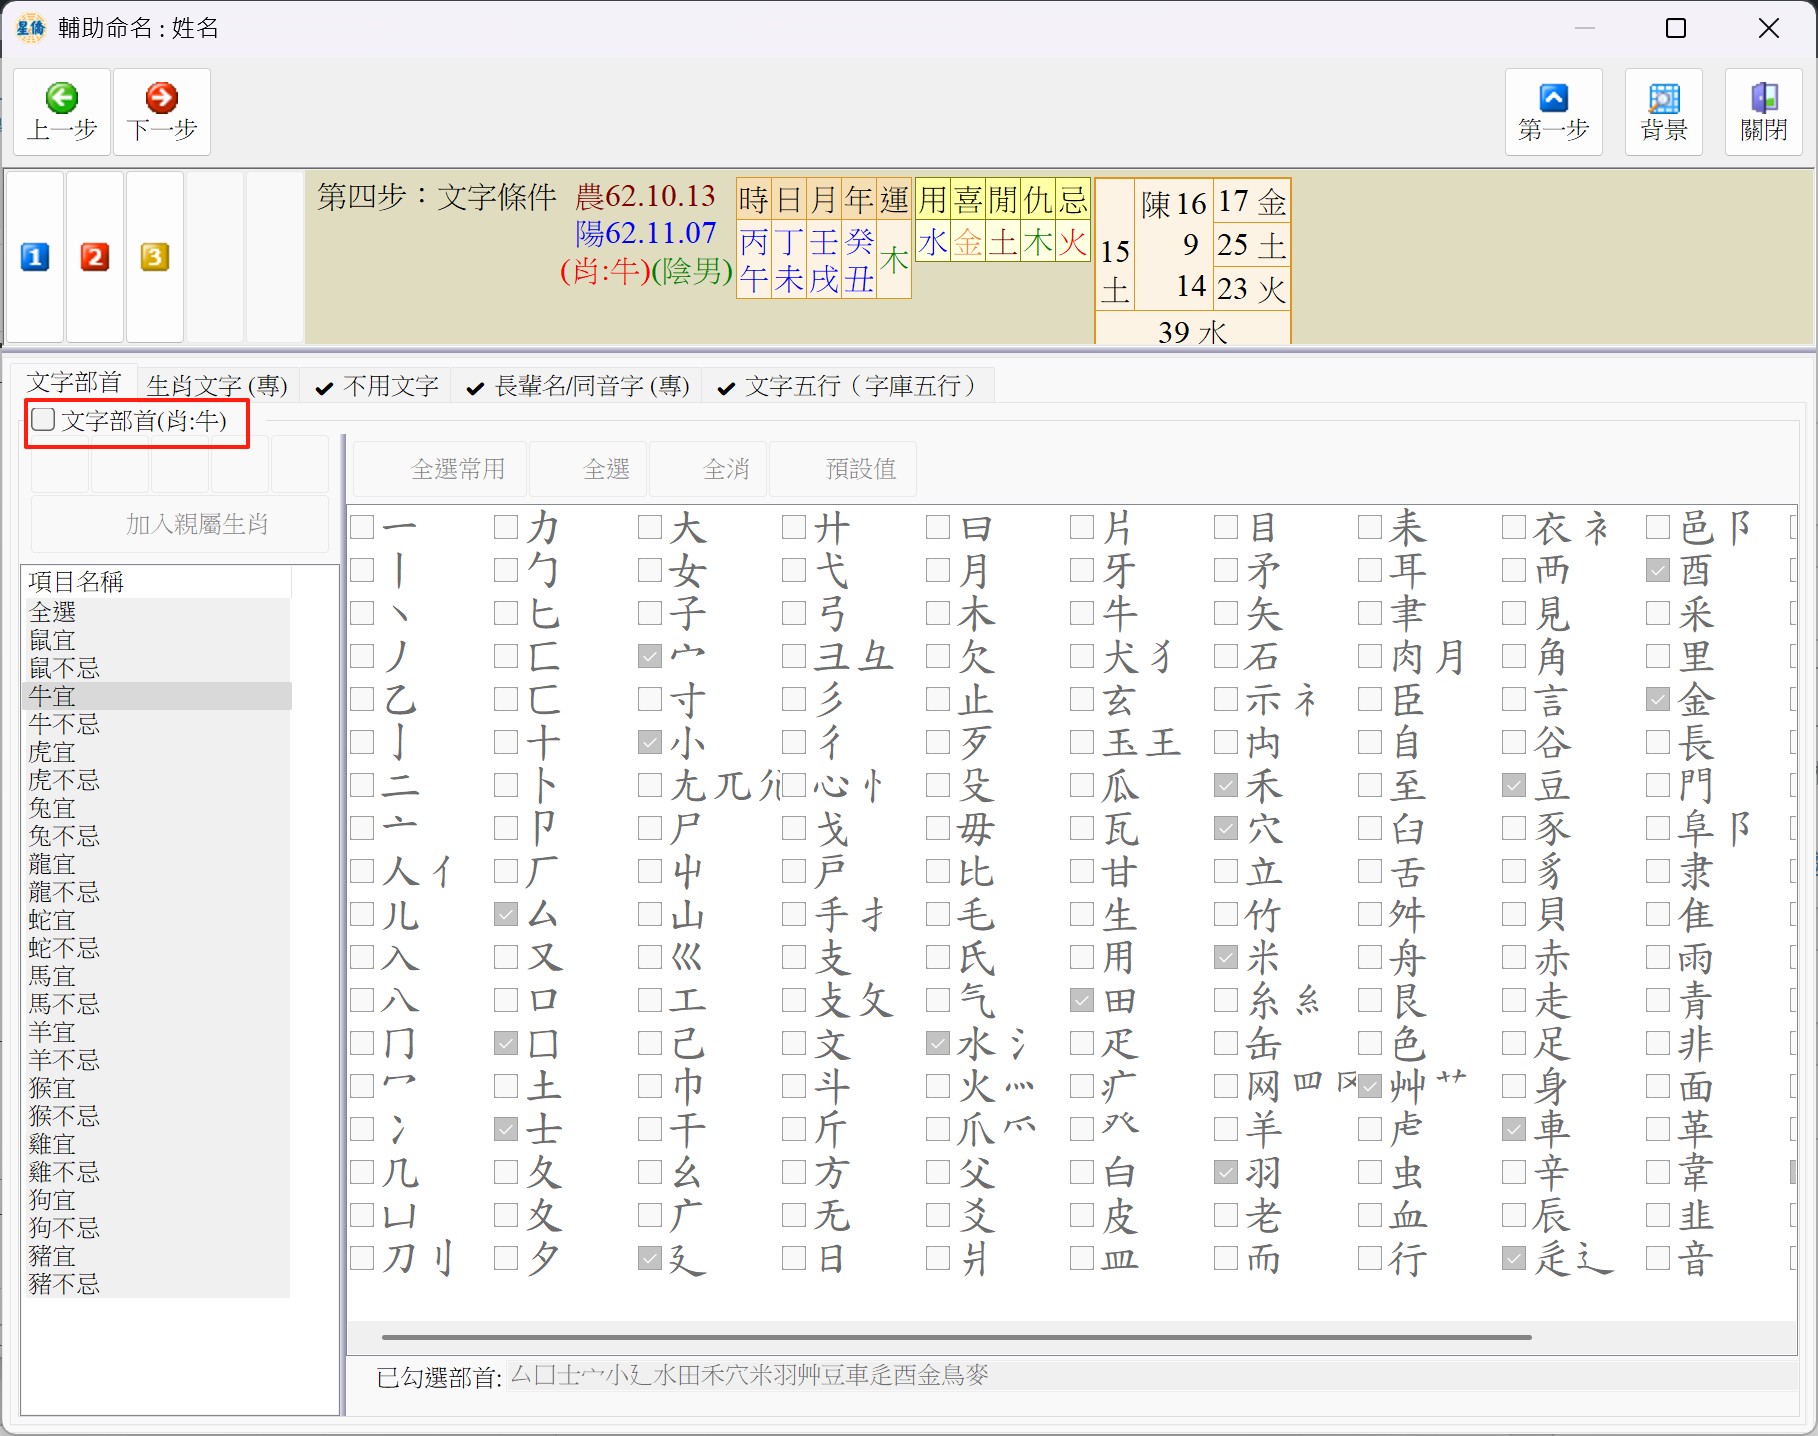The image size is (1818, 1436).
Task: Open the 不用文字 tab
Action: click(390, 386)
